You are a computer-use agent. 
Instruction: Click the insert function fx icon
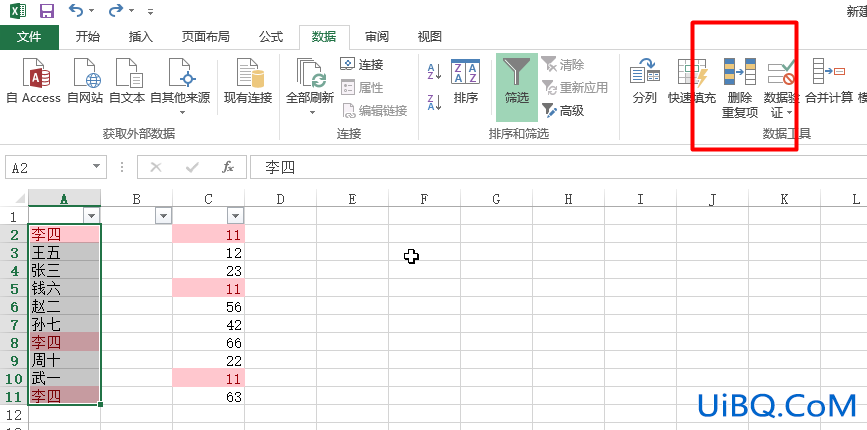(x=228, y=167)
